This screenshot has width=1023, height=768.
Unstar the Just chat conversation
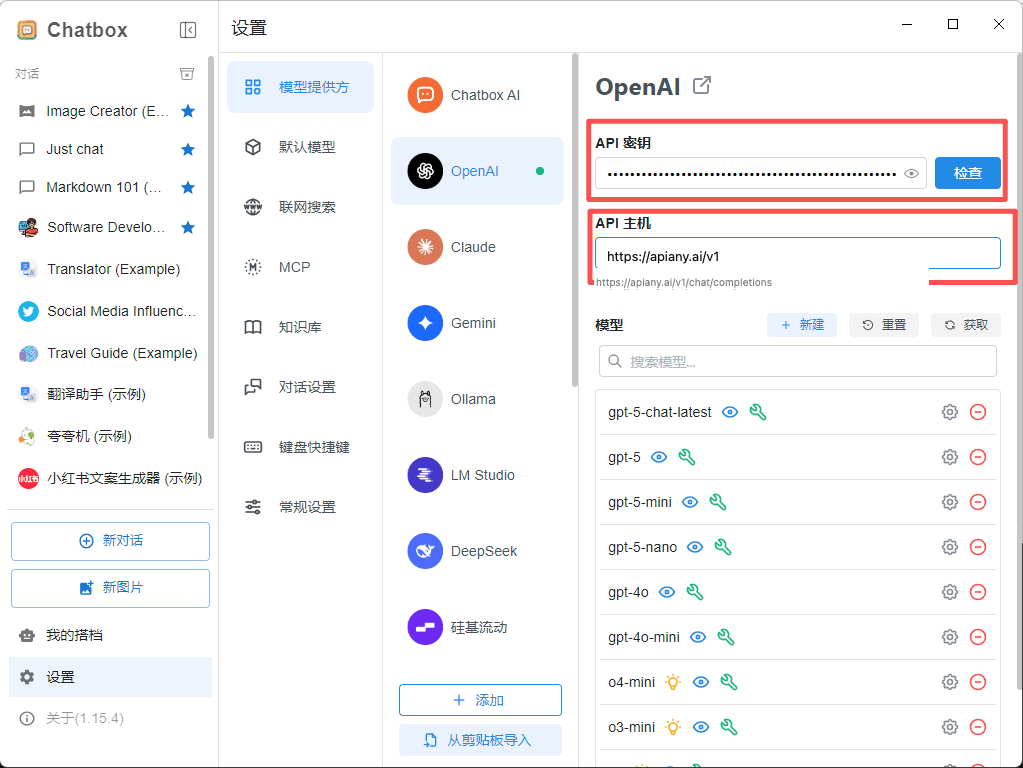pos(188,149)
